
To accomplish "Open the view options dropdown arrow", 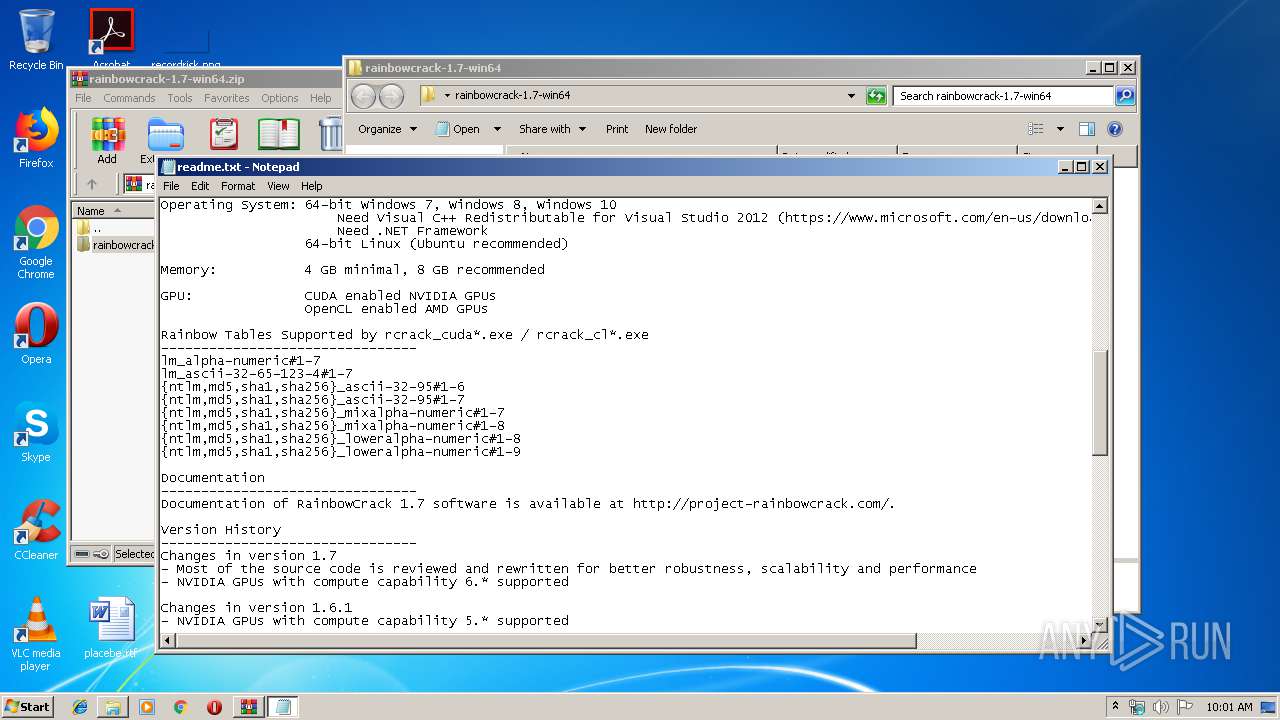I will pyautogui.click(x=1060, y=129).
